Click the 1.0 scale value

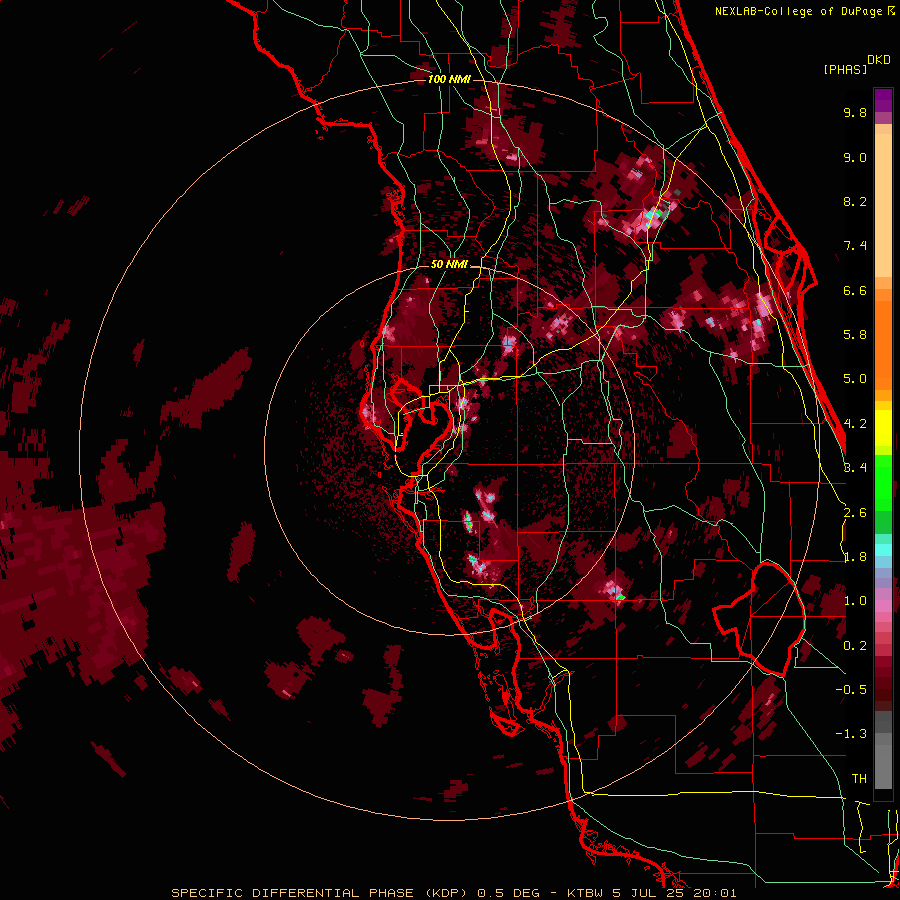(x=855, y=600)
